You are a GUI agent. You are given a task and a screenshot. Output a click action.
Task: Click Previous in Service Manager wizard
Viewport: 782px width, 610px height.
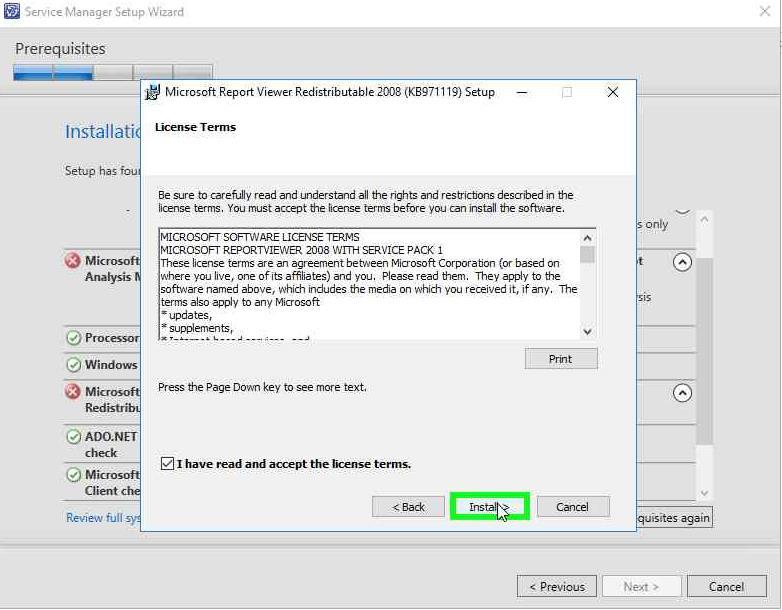pyautogui.click(x=557, y=587)
